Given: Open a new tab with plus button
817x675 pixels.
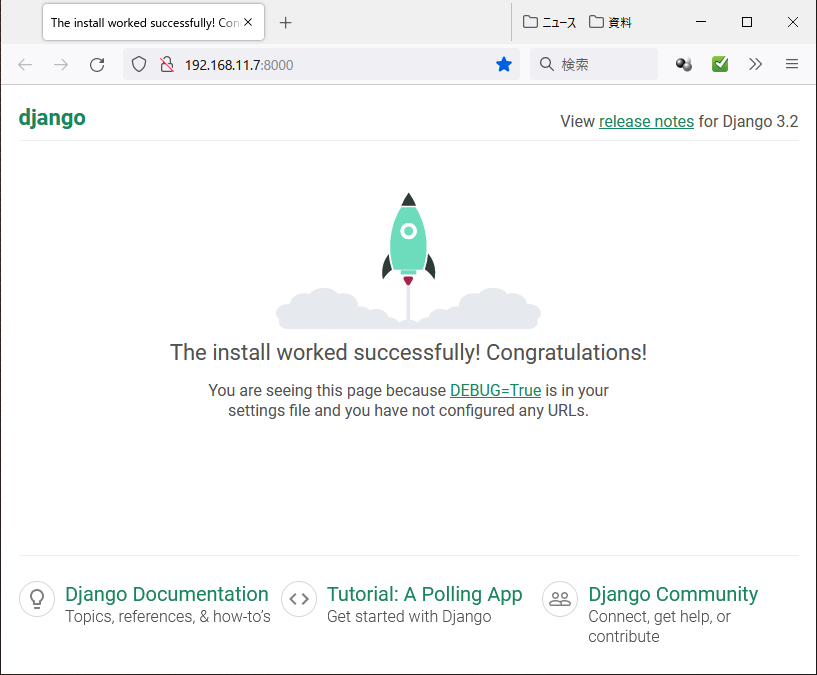Looking at the screenshot, I should pos(286,22).
